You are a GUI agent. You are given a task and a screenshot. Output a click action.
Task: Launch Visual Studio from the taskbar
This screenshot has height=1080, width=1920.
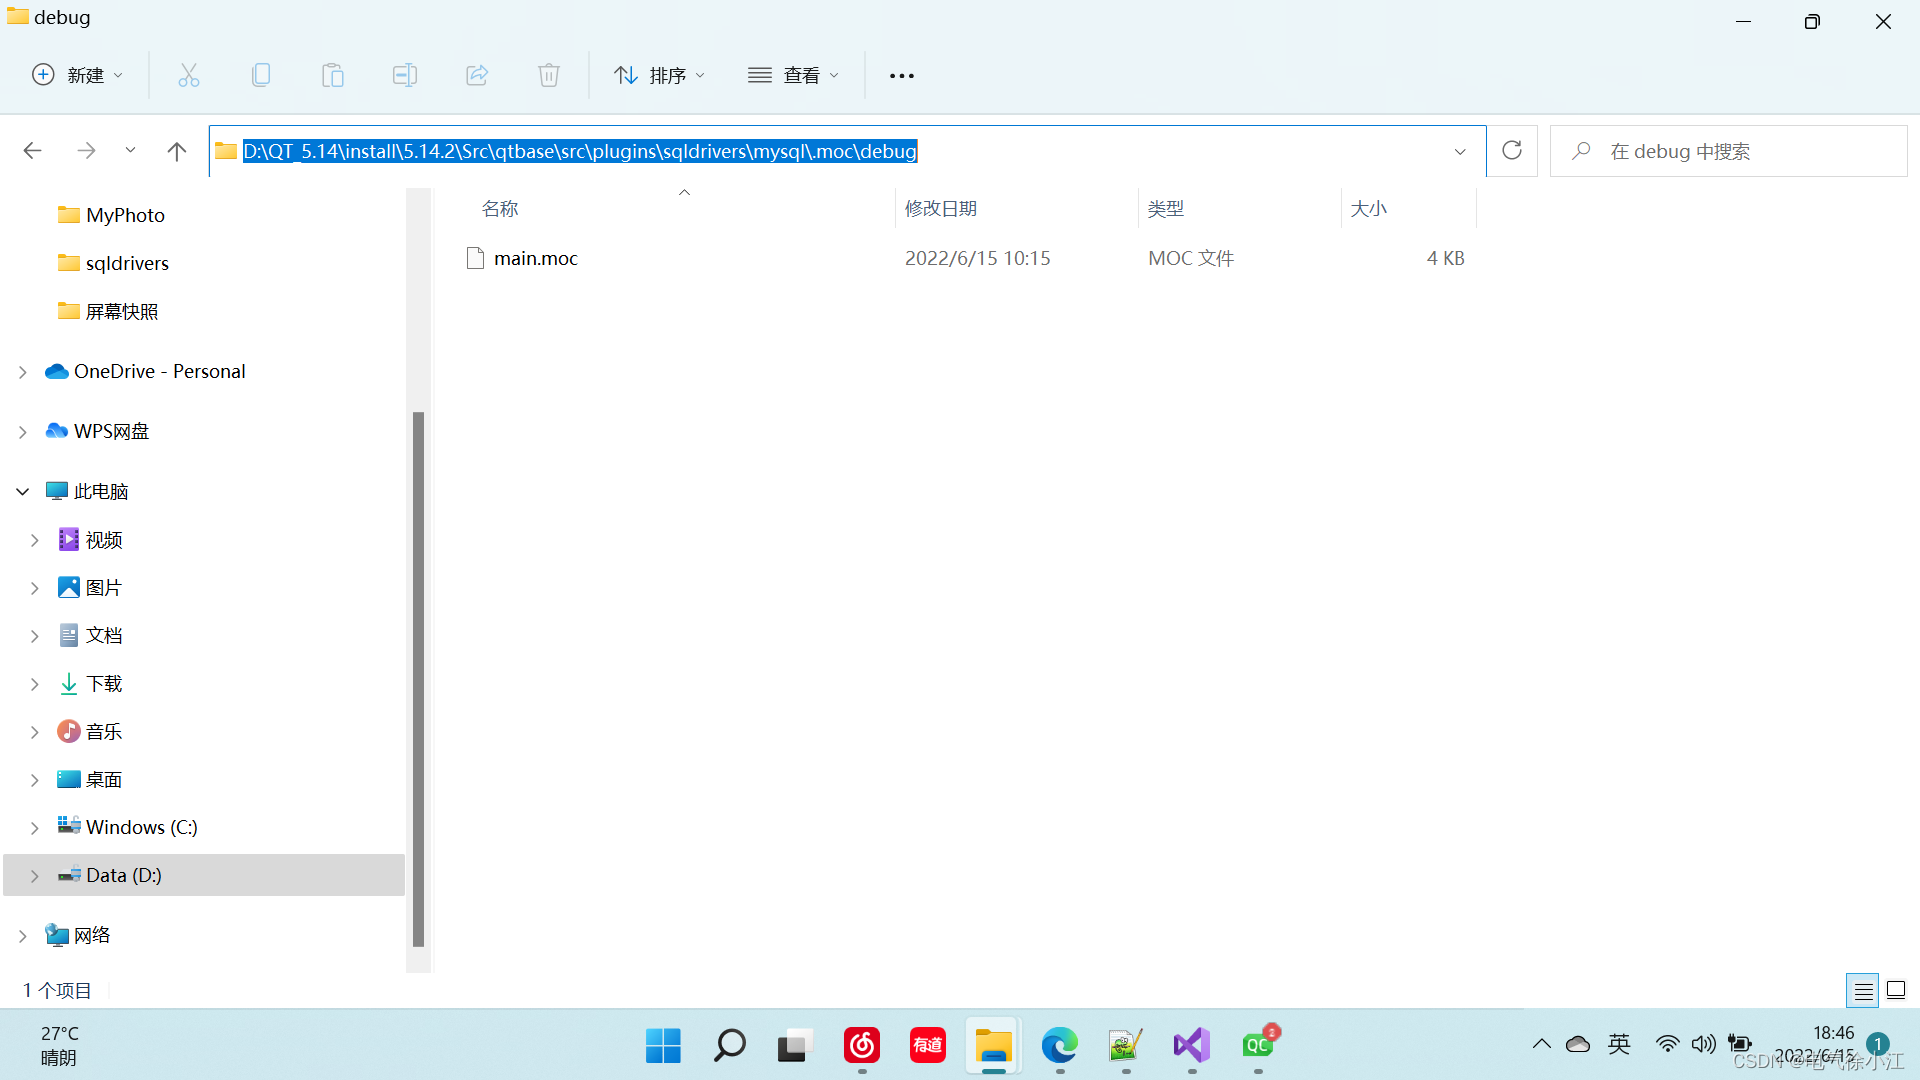pos(1191,1046)
